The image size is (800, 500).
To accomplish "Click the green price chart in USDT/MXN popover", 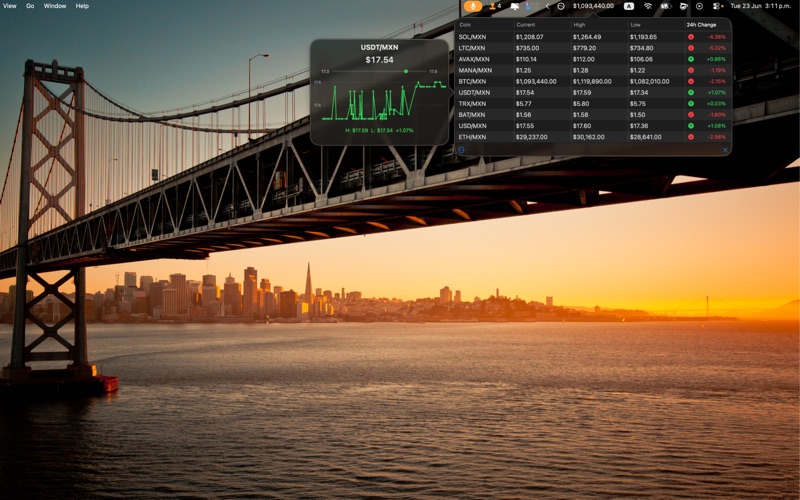I will (x=384, y=101).
